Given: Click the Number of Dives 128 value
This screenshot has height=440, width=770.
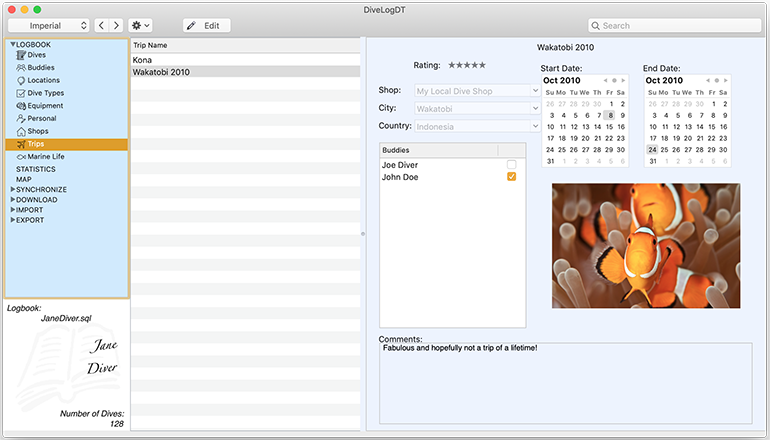Looking at the screenshot, I should click(x=117, y=424).
